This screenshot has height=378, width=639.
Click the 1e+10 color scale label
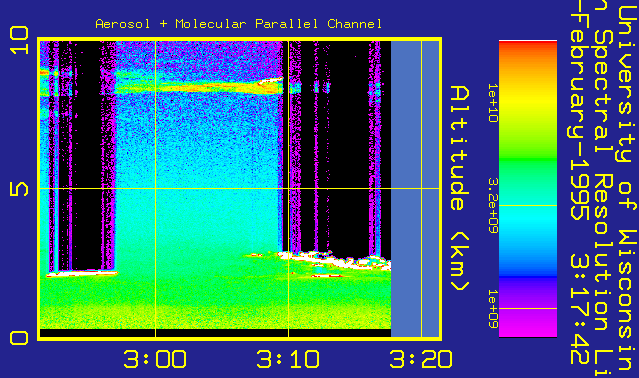(493, 103)
